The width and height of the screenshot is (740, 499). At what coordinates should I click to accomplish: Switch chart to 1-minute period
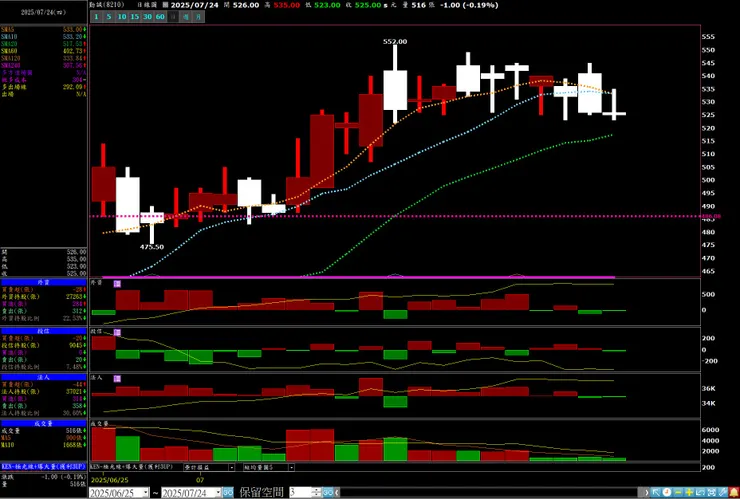coord(96,17)
